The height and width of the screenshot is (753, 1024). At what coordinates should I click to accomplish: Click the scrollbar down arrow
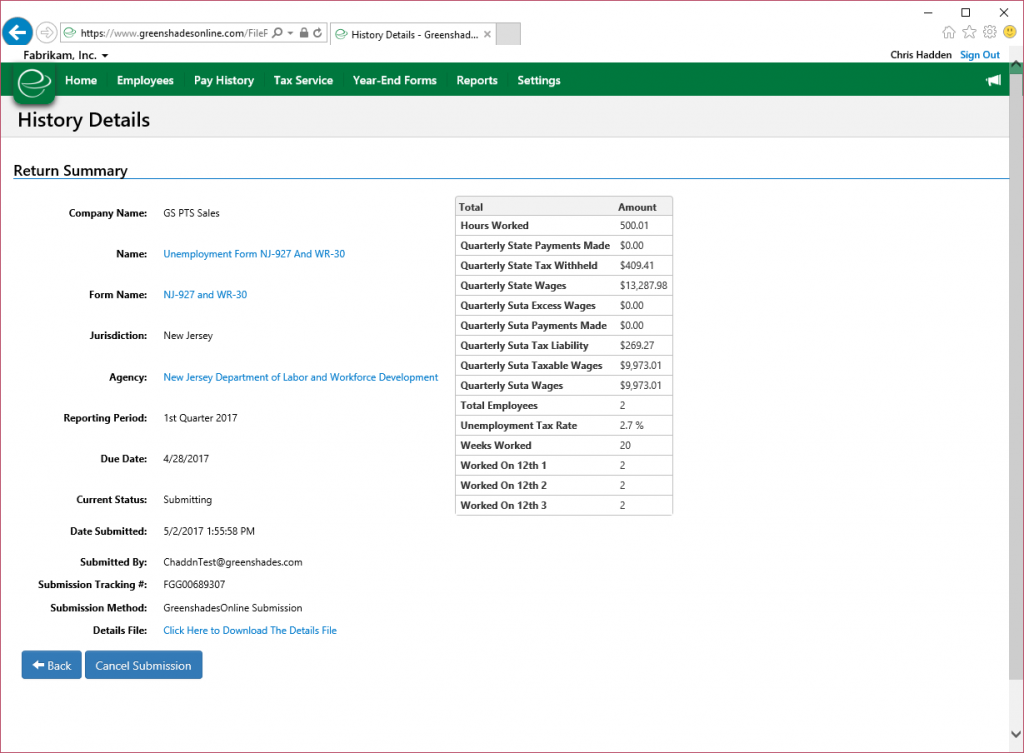click(1016, 734)
